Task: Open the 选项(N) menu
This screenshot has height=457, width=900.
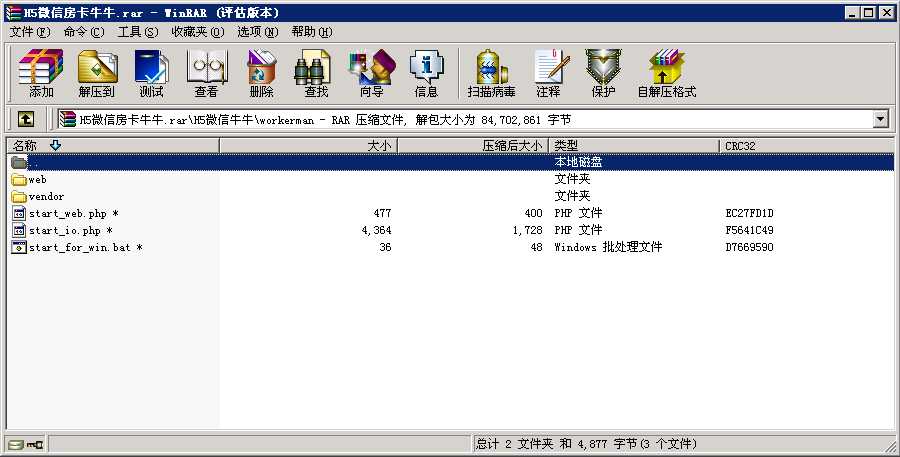Action: point(258,32)
